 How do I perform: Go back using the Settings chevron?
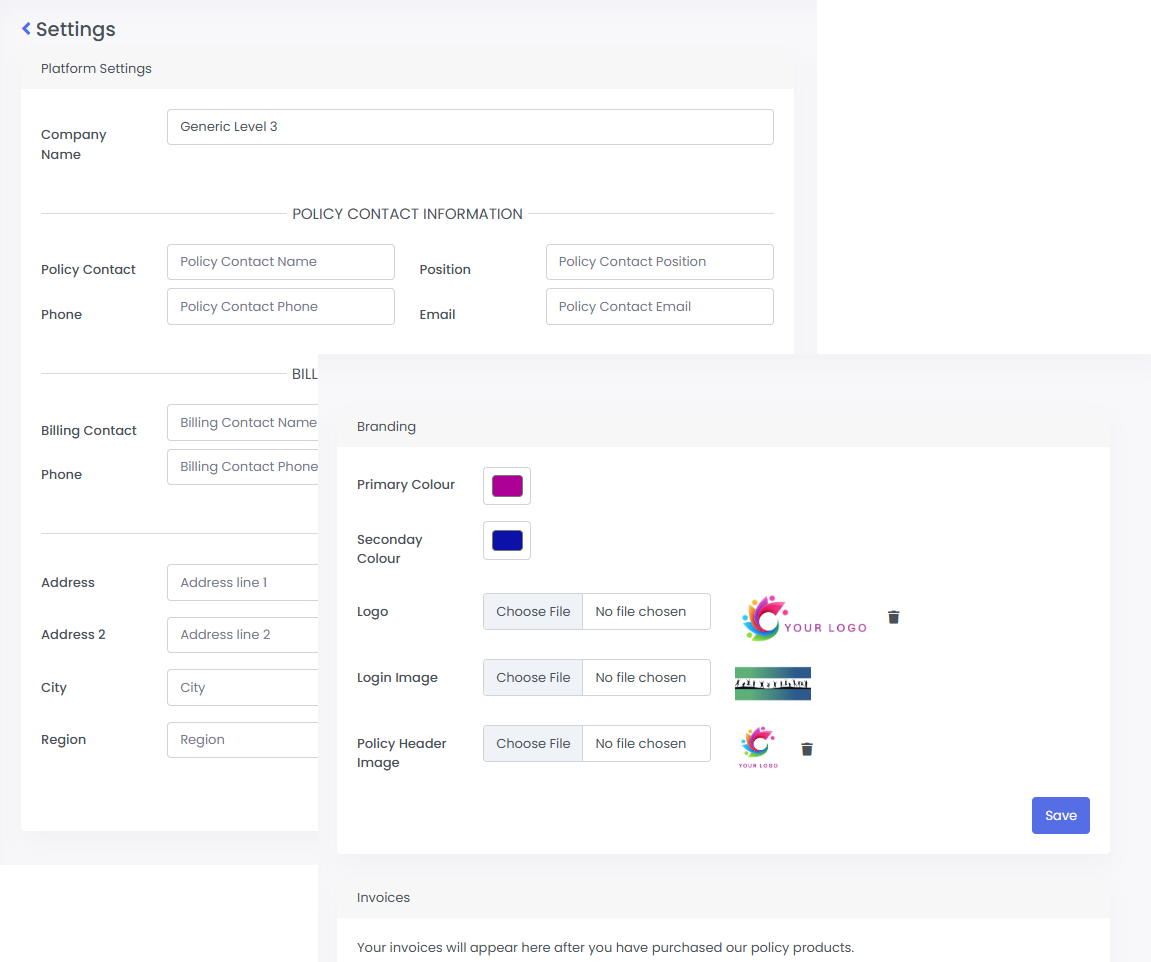26,29
